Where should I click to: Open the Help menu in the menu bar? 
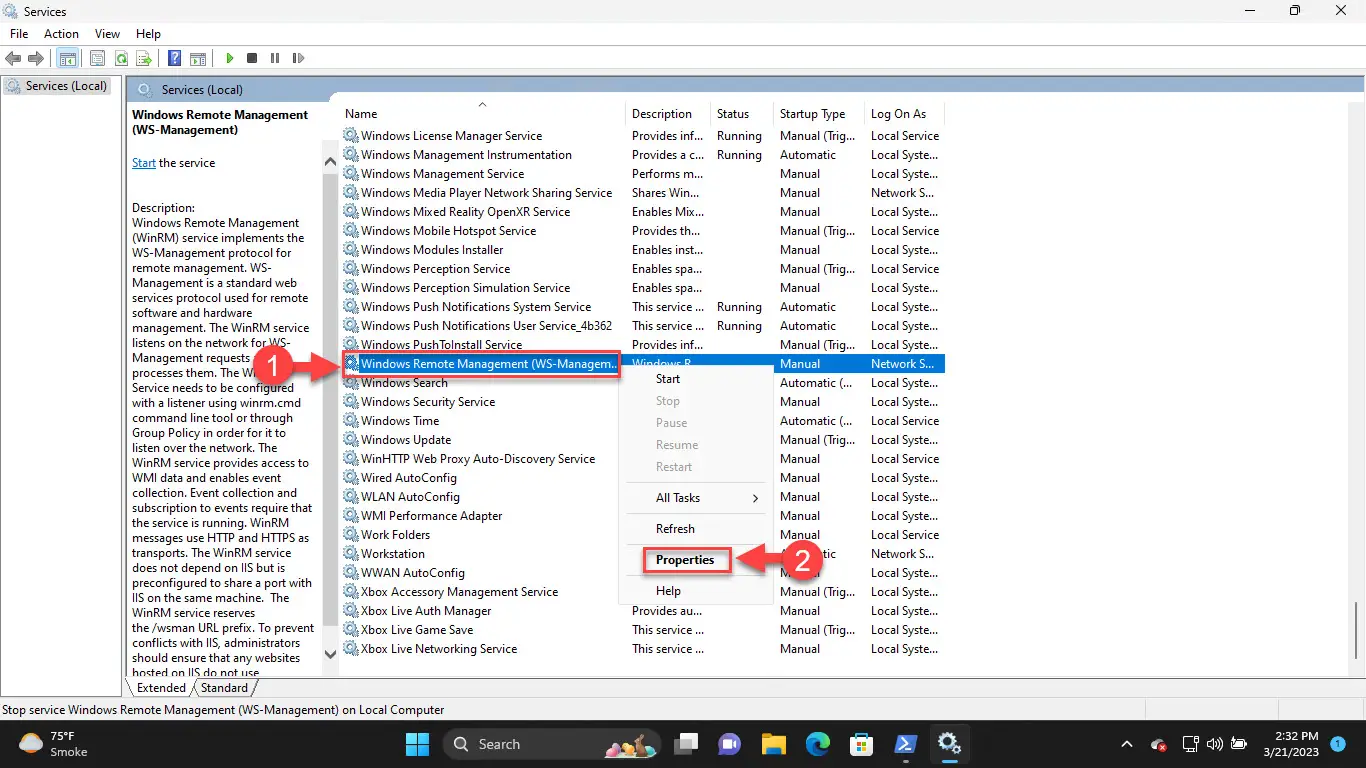(148, 33)
